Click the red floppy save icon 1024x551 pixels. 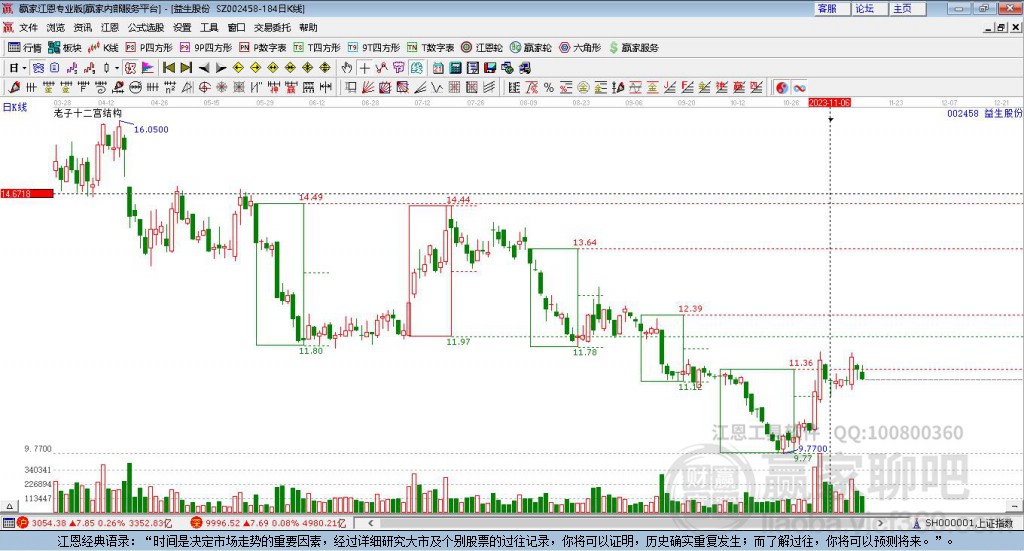490,68
